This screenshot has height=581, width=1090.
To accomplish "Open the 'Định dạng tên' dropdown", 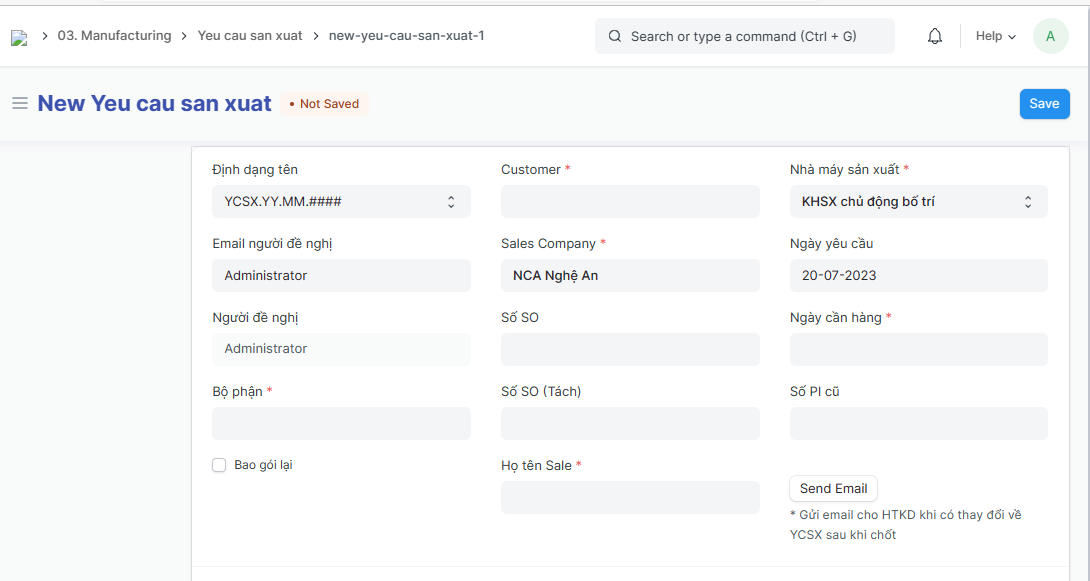I will [x=341, y=202].
